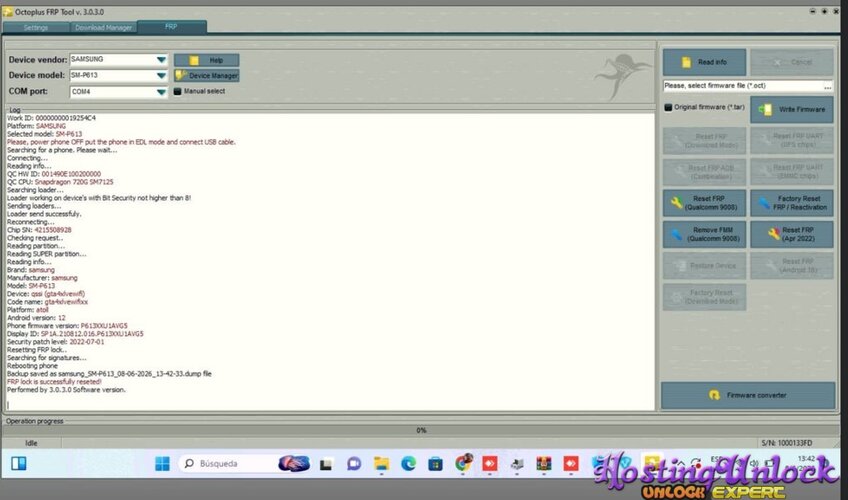Click the Remove FMM (Qualcomm 9008) button
The width and height of the screenshot is (848, 500).
(704, 234)
